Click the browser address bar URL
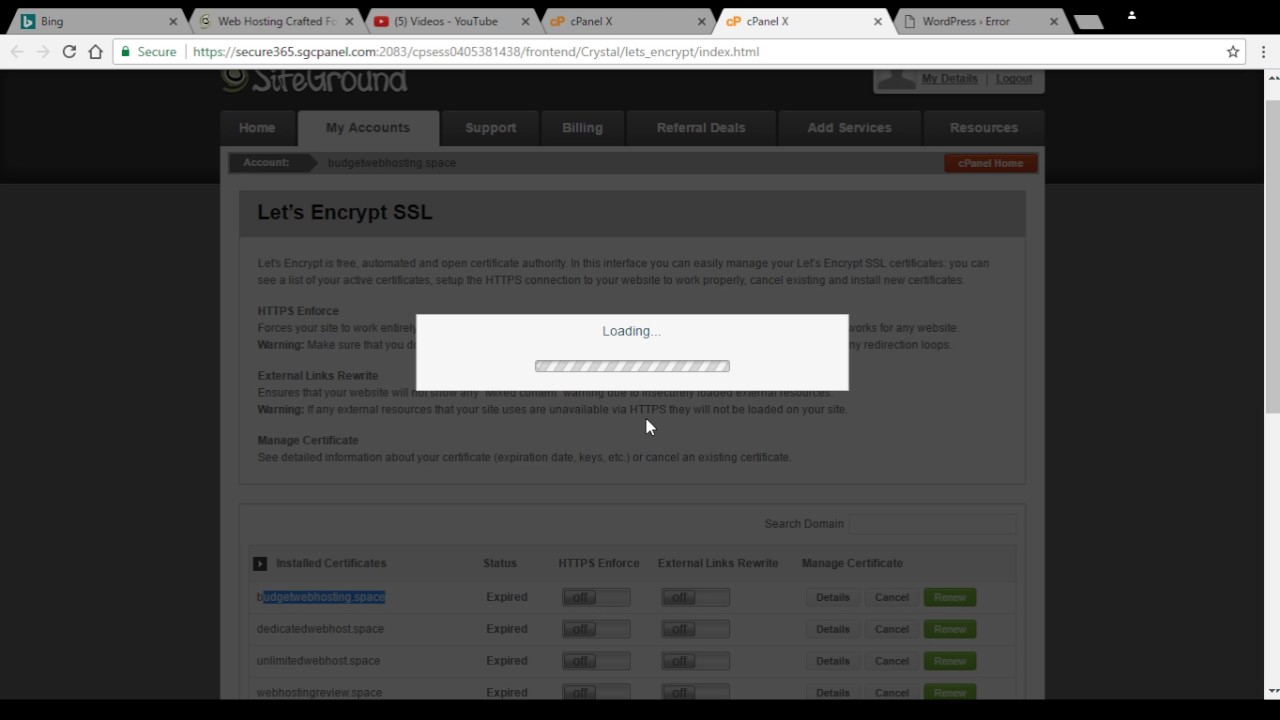The width and height of the screenshot is (1280, 720). click(476, 52)
